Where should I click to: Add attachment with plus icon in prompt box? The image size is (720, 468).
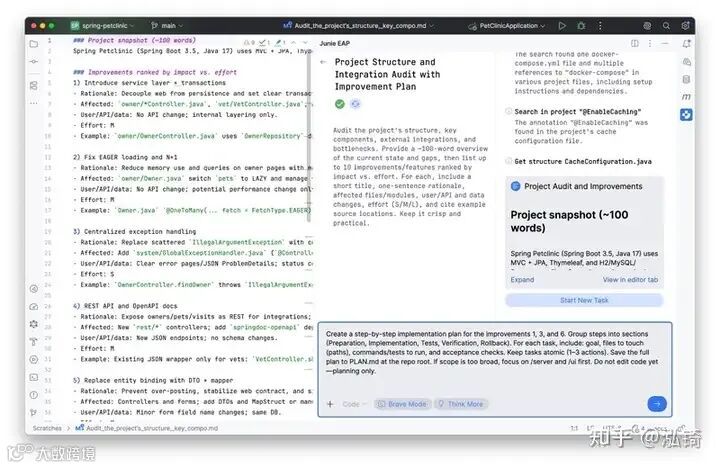pos(330,404)
